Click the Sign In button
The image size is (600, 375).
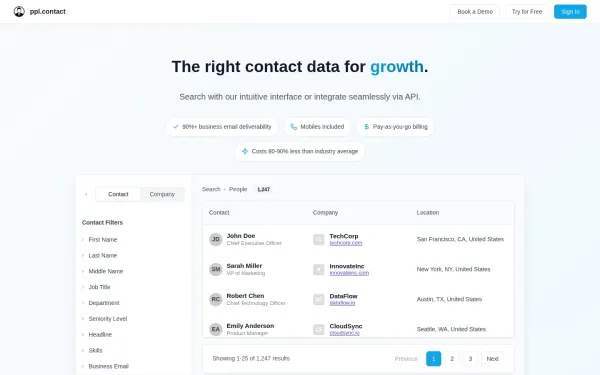pos(570,12)
